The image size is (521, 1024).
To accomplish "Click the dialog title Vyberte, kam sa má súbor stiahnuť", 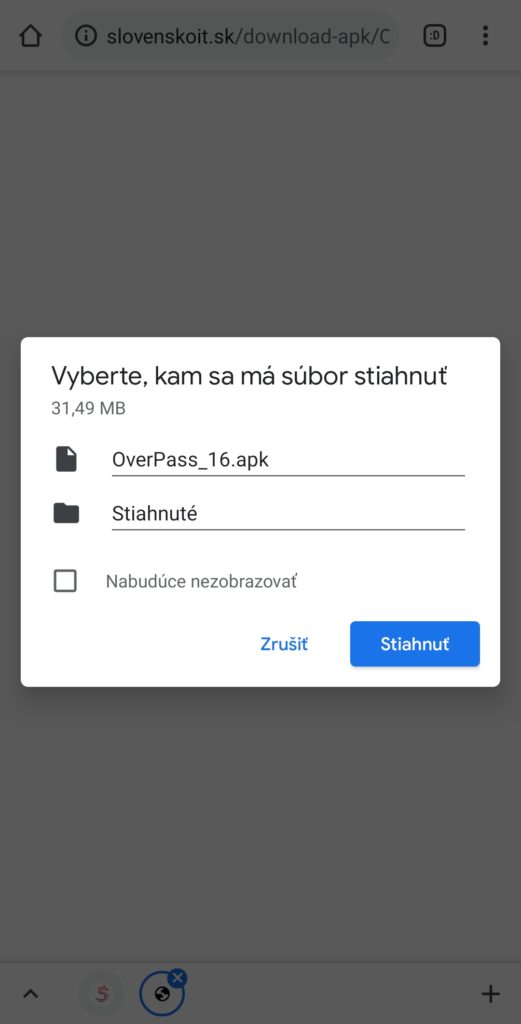I will tap(249, 376).
